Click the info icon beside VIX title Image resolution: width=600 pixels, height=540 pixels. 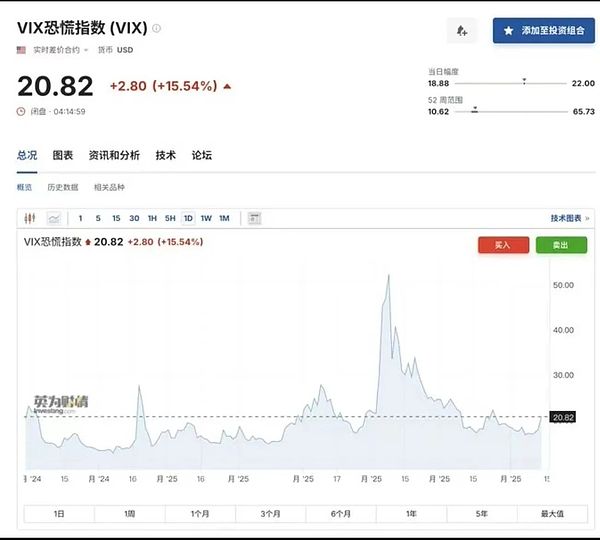[x=156, y=28]
